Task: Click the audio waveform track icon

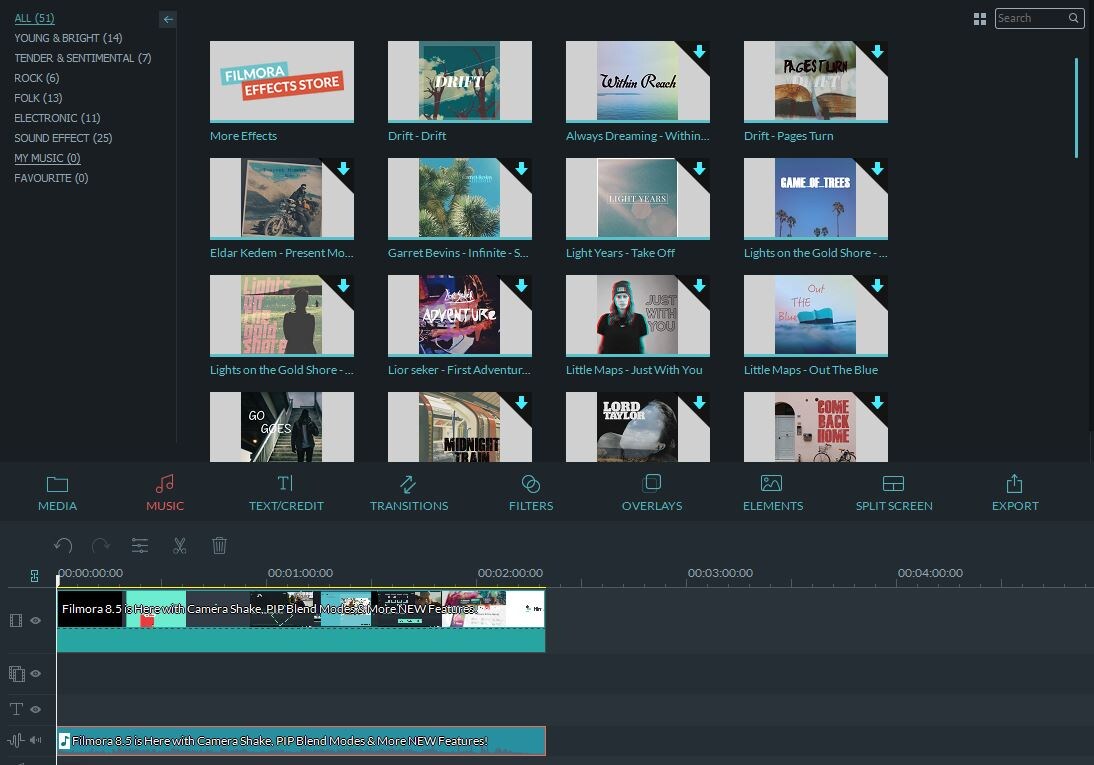Action: coord(15,740)
